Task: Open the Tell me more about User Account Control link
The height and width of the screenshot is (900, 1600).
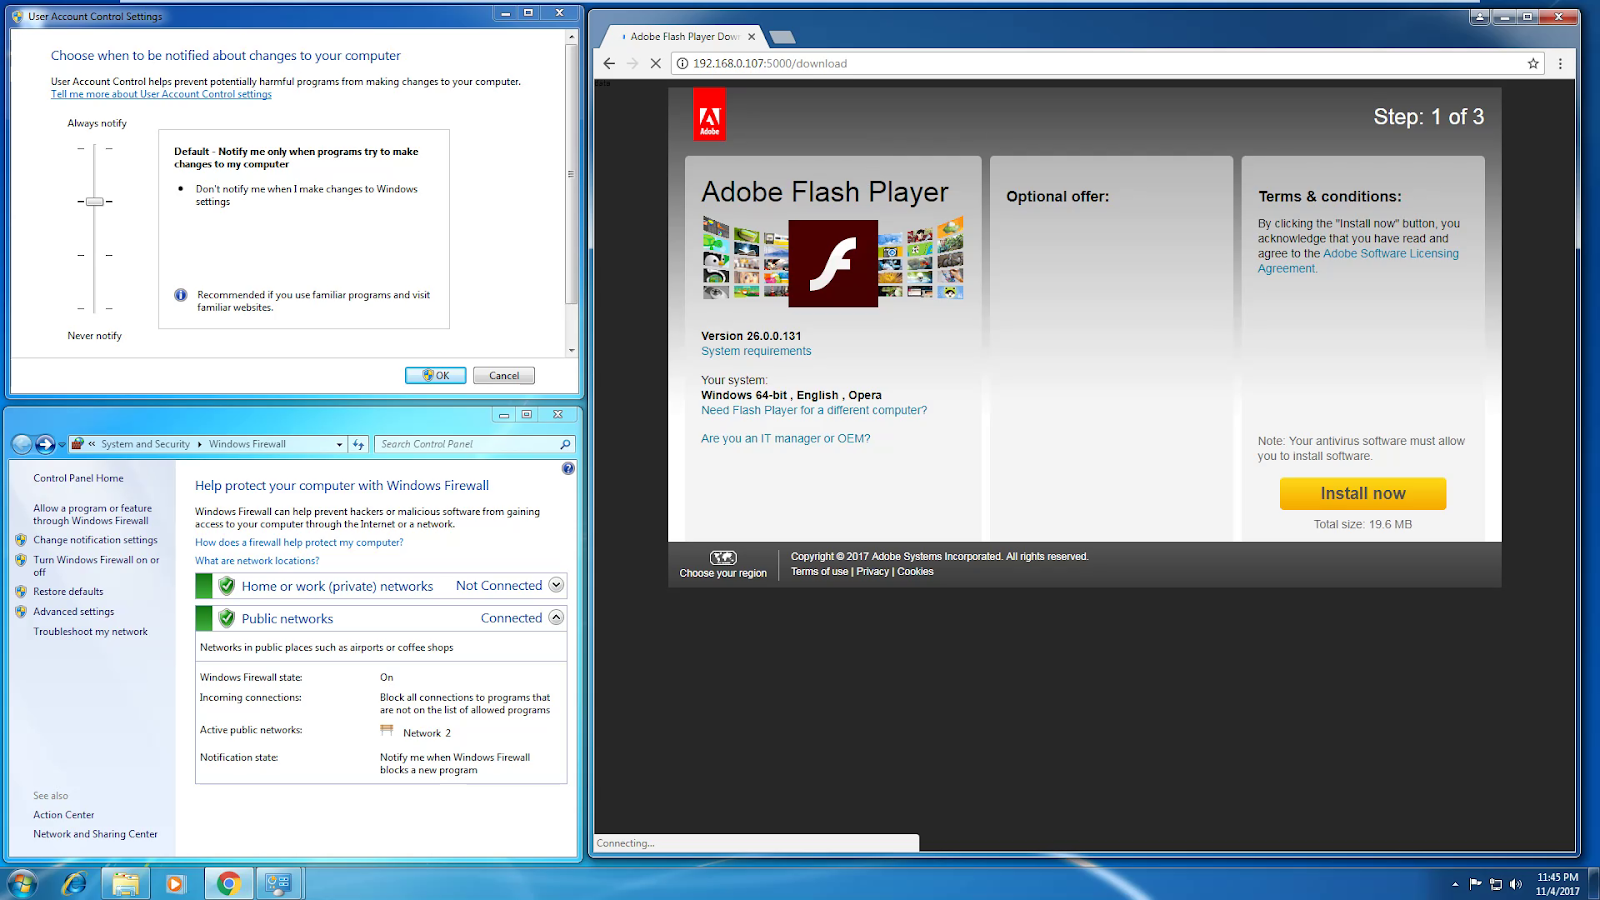Action: [x=161, y=94]
